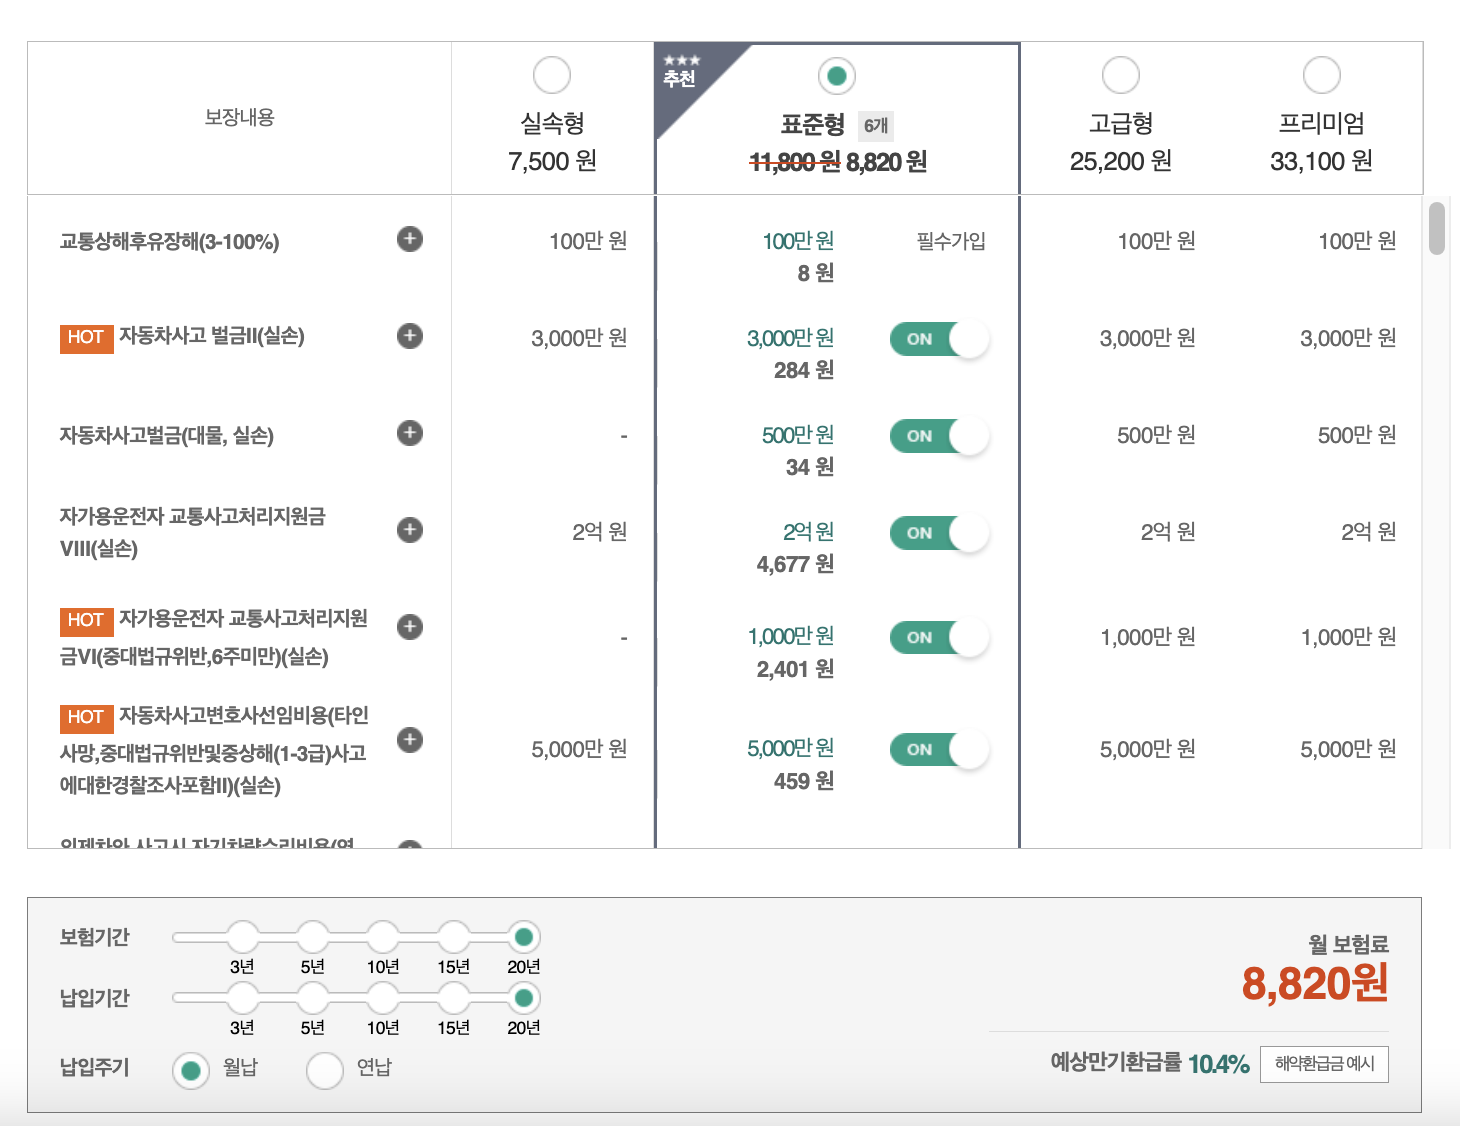The width and height of the screenshot is (1460, 1126).
Task: Toggle off 교통사고처리지원금VI 2,401원 coverage
Action: tap(939, 637)
